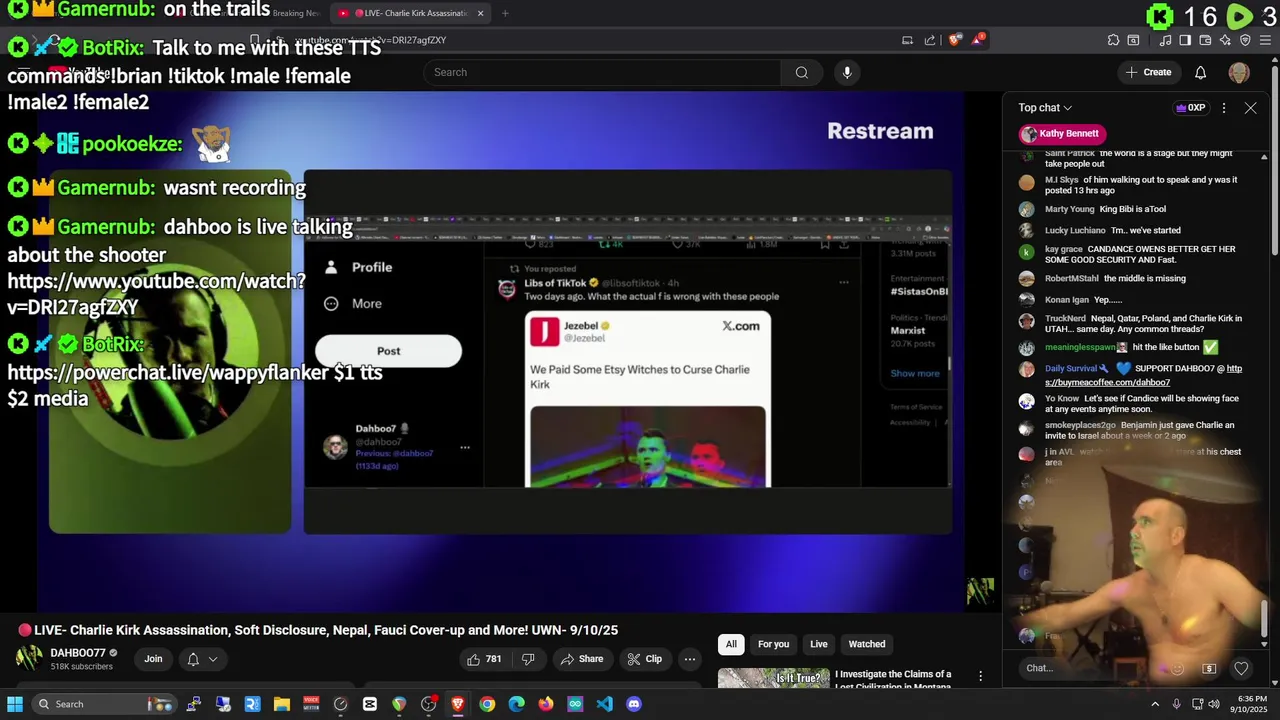Open browser extensions puzzle icon
This screenshot has width=1280, height=720.
coord(1113,40)
